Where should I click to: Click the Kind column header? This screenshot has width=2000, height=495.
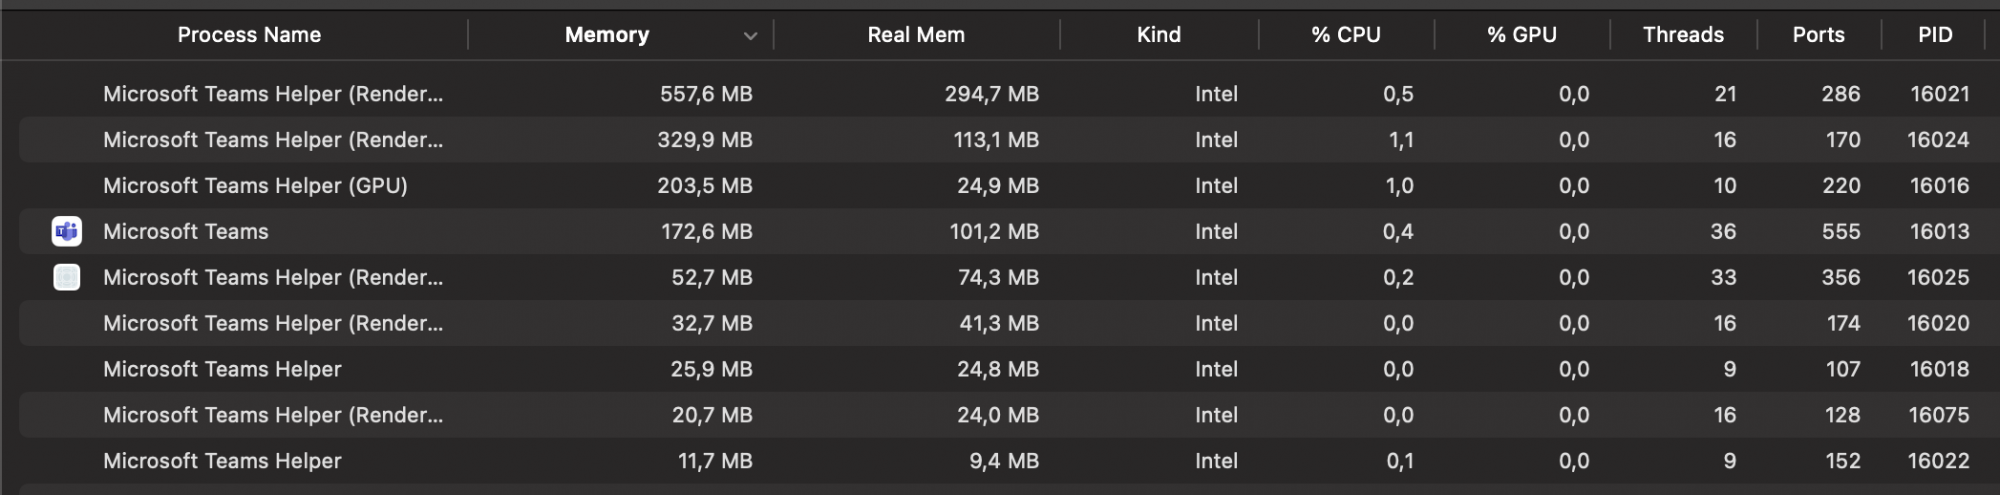(x=1158, y=35)
